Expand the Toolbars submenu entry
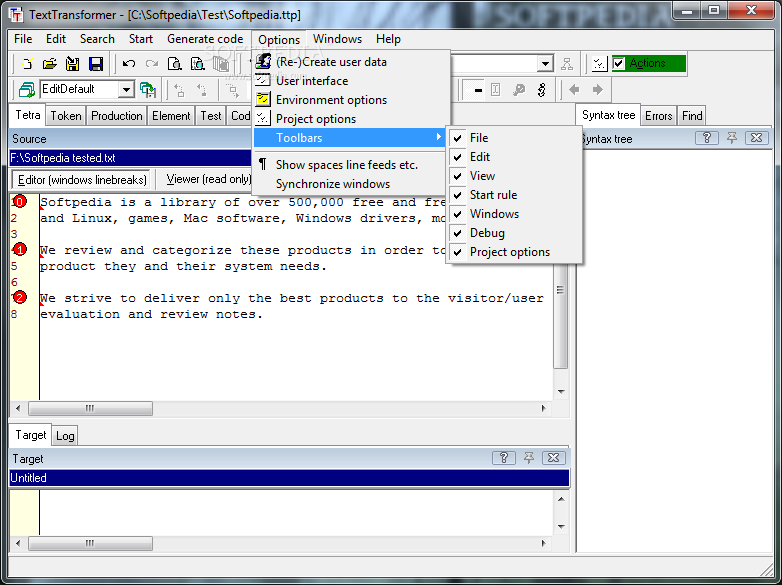This screenshot has height=585, width=782. [x=349, y=138]
